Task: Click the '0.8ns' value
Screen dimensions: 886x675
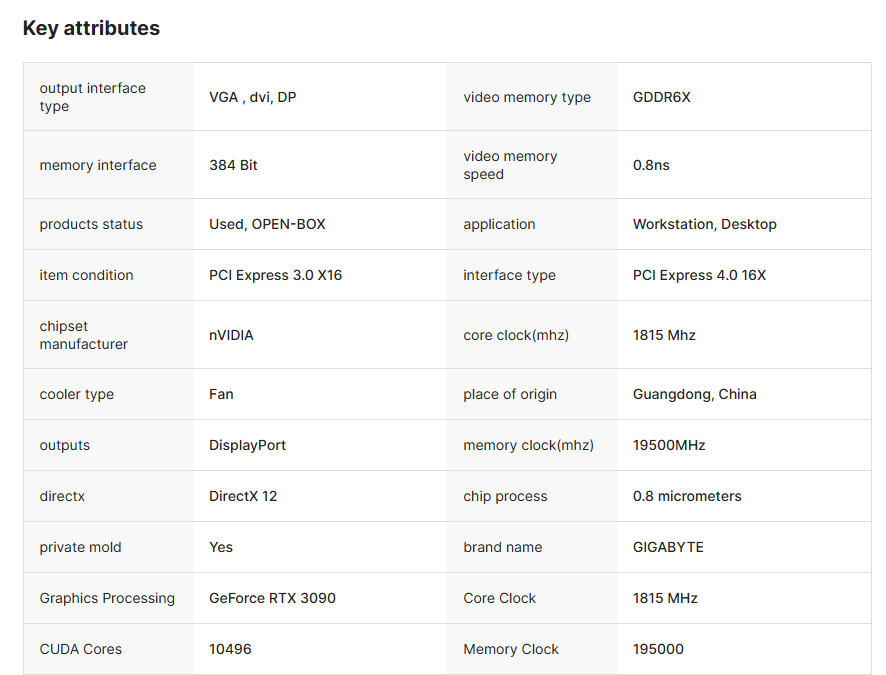Action: point(651,165)
